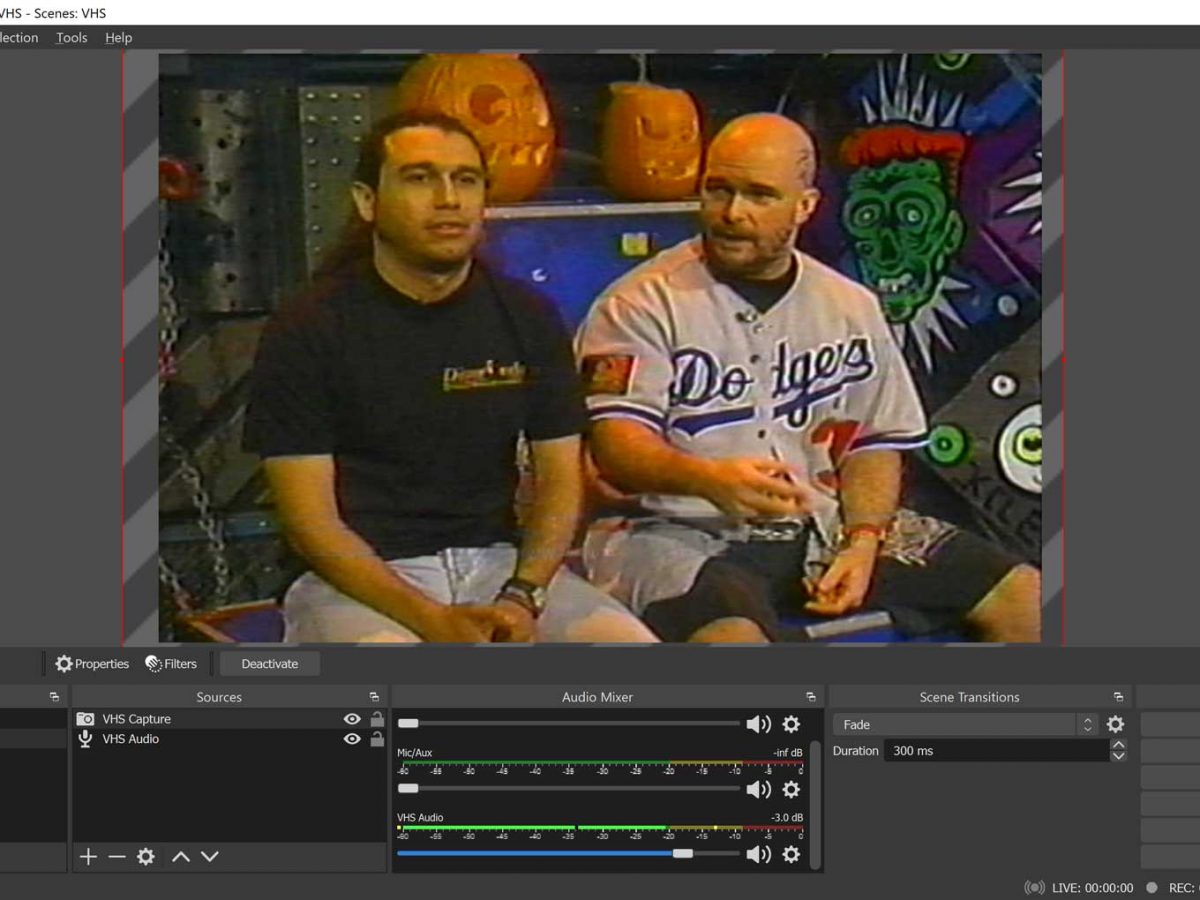The height and width of the screenshot is (900, 1200).
Task: Open the Help menu
Action: 118,38
